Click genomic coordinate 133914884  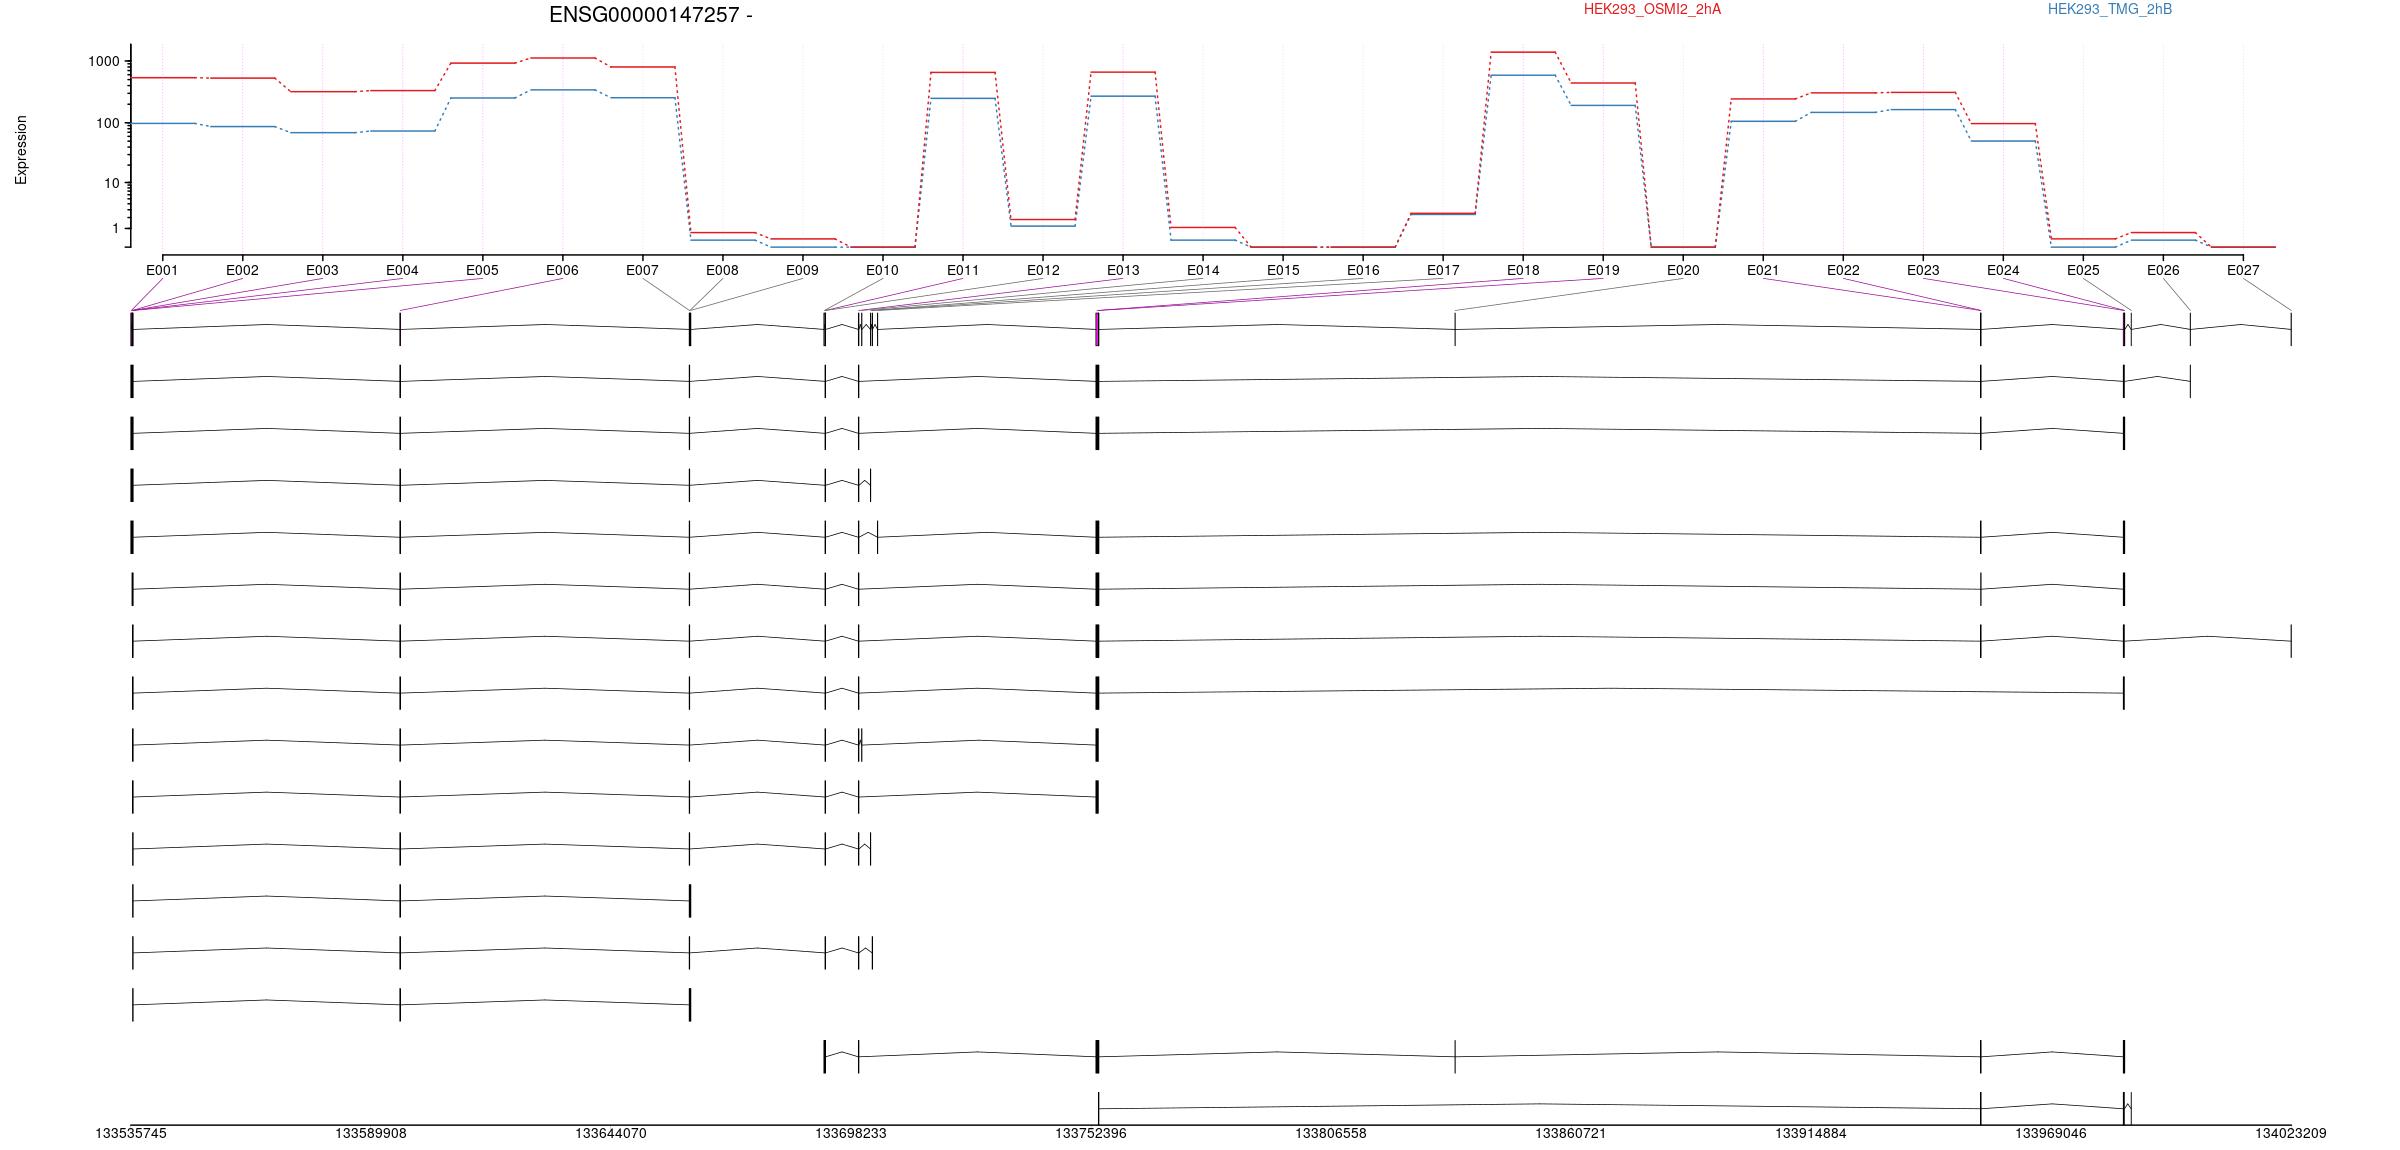coord(1811,1133)
